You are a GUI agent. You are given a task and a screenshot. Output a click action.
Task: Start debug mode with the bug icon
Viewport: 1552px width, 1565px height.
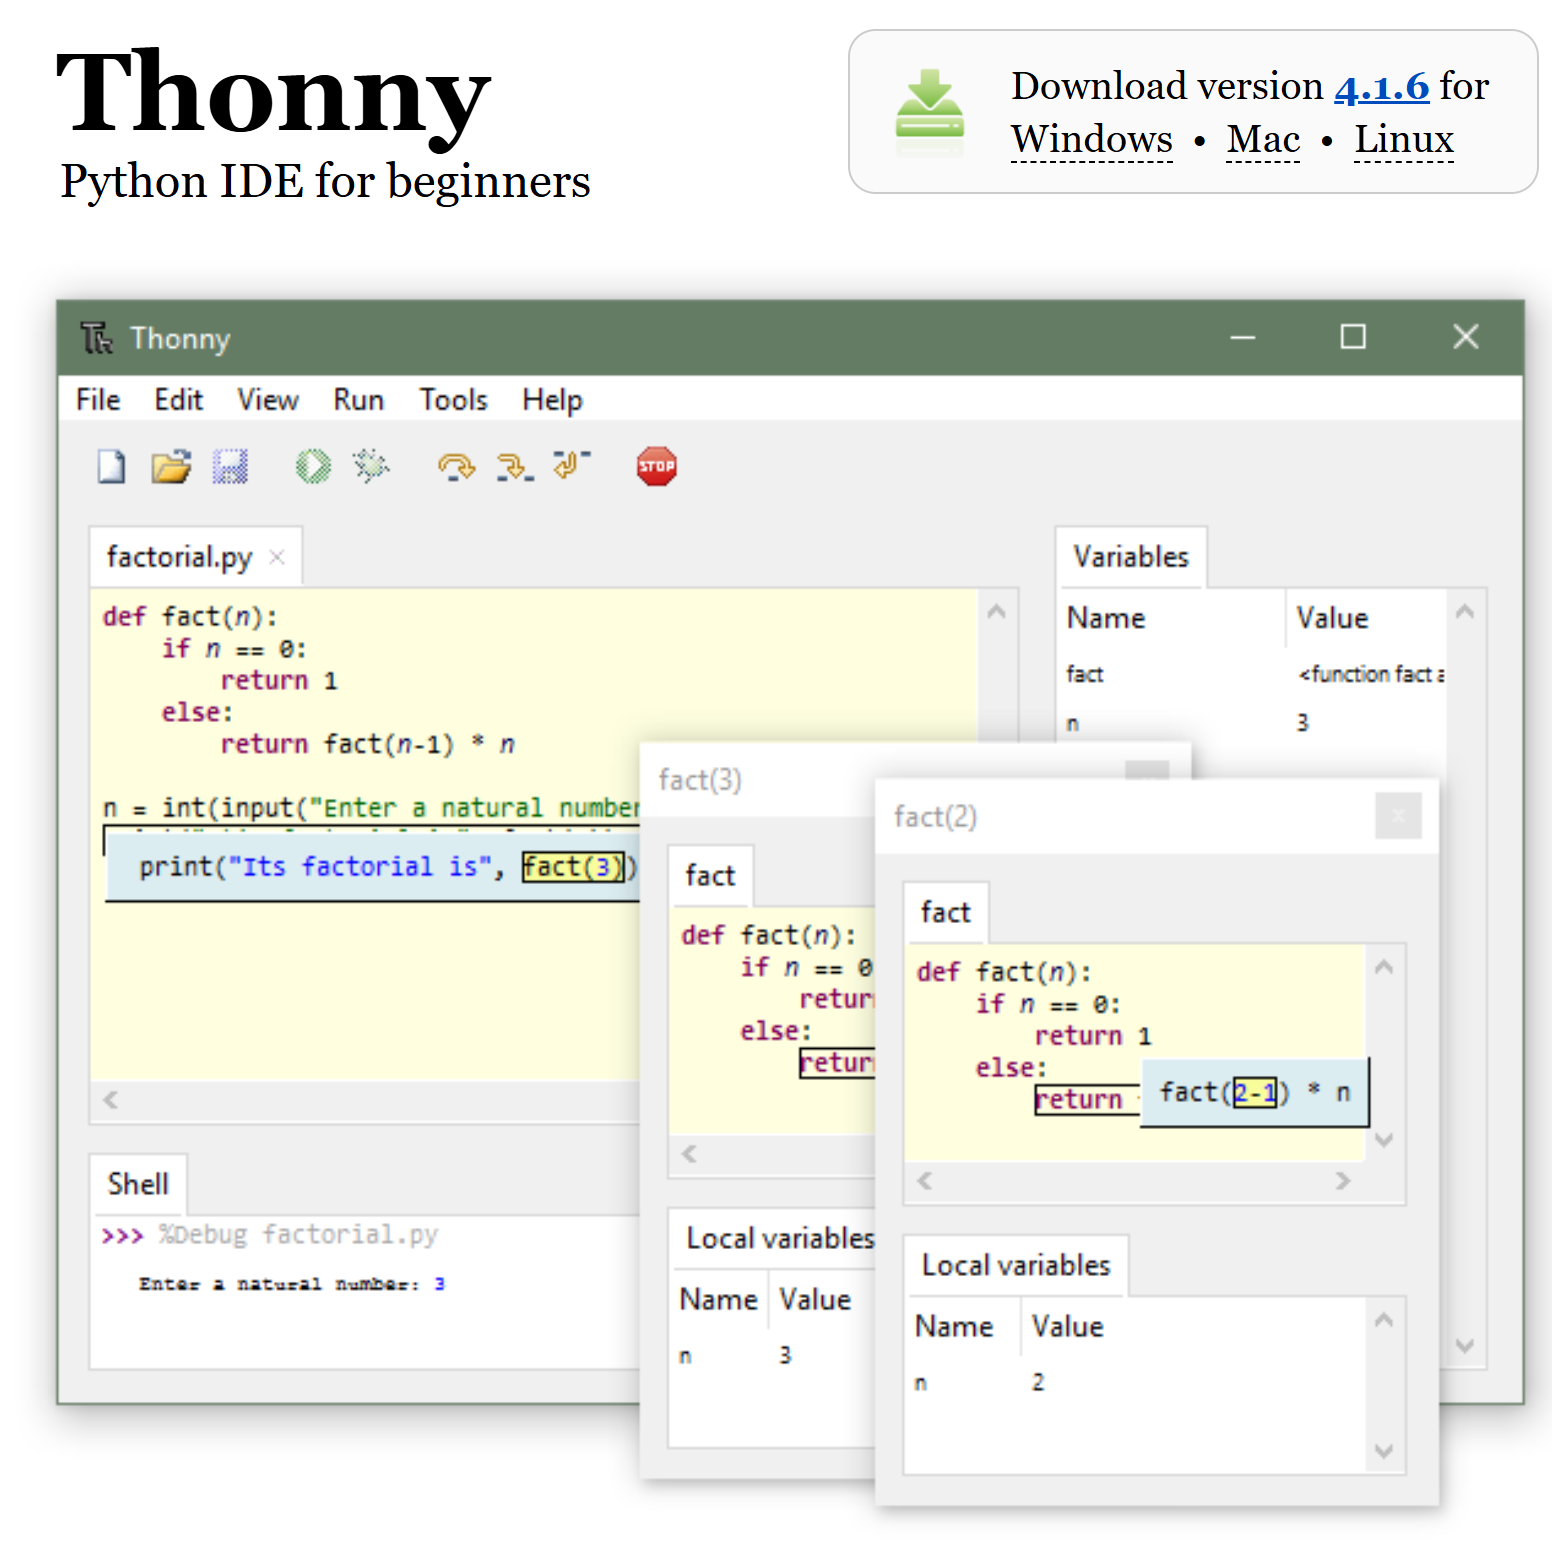[x=370, y=466]
